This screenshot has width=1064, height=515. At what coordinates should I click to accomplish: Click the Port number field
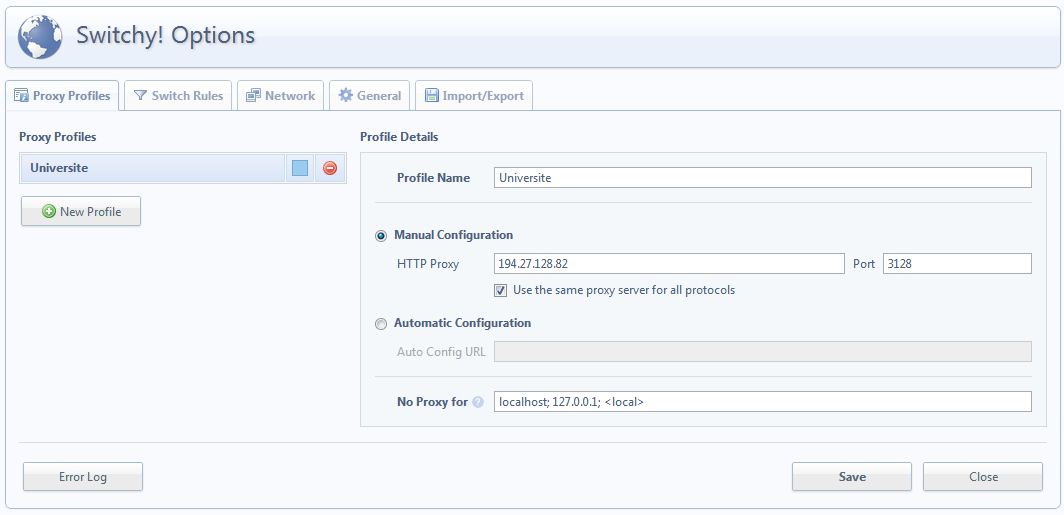[x=956, y=264]
